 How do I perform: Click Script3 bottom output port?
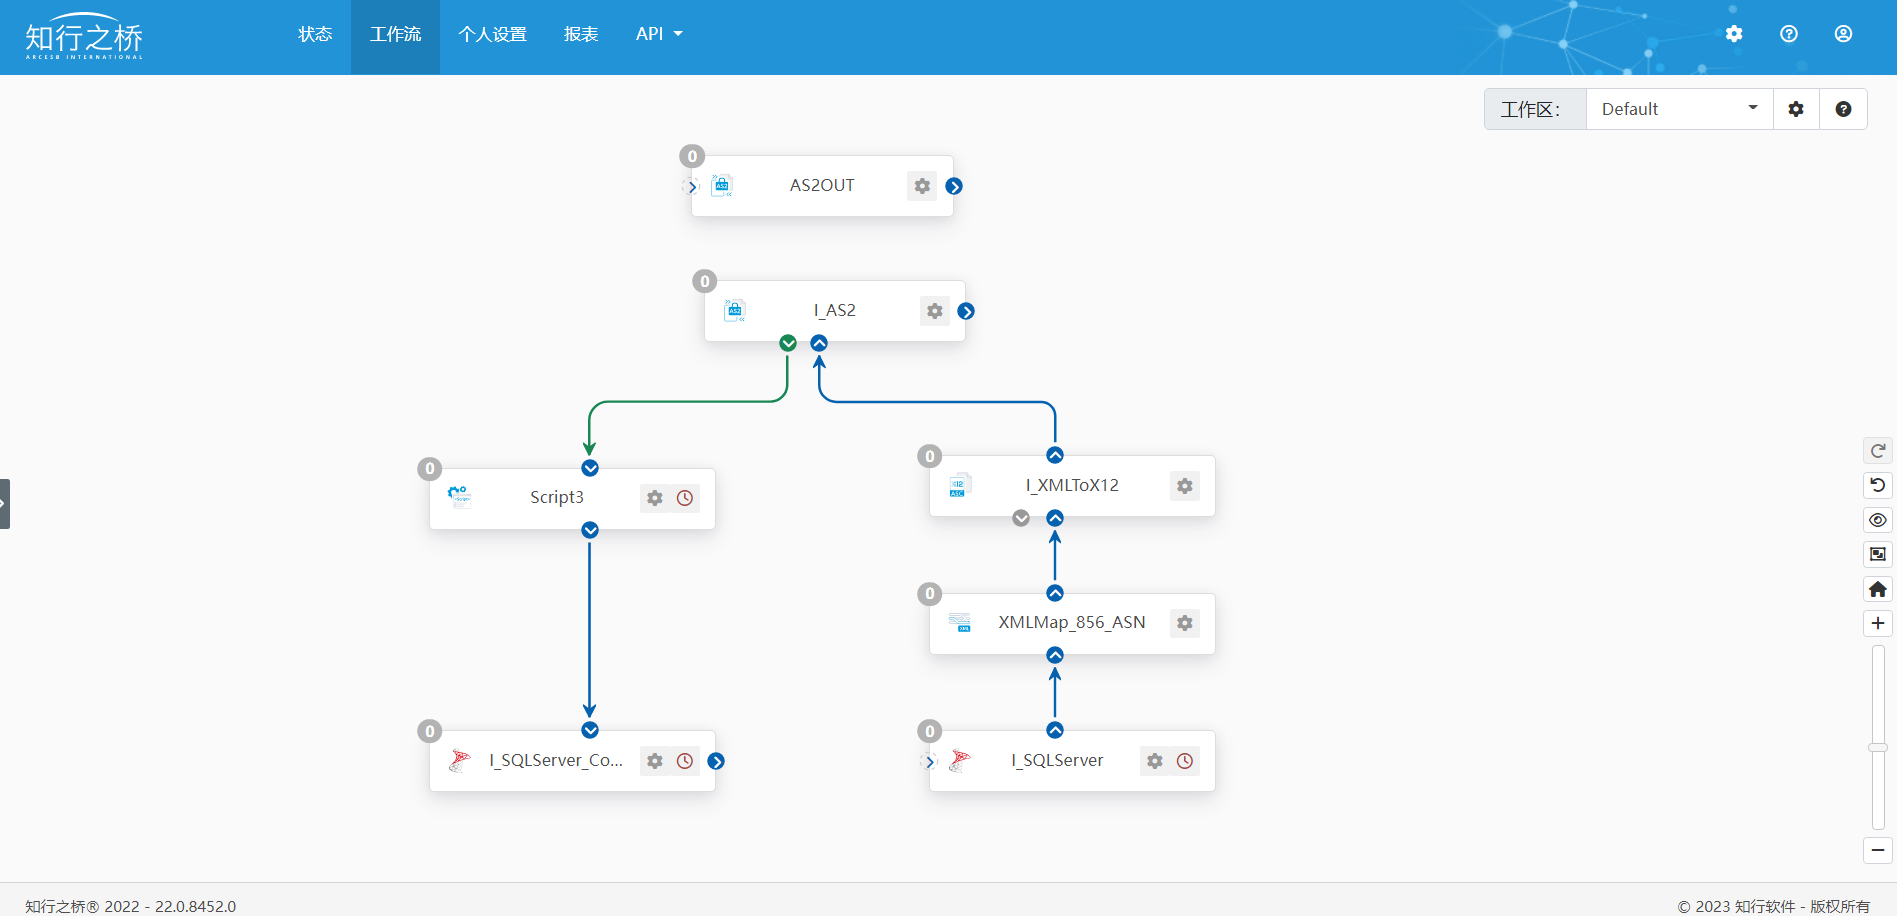click(590, 530)
